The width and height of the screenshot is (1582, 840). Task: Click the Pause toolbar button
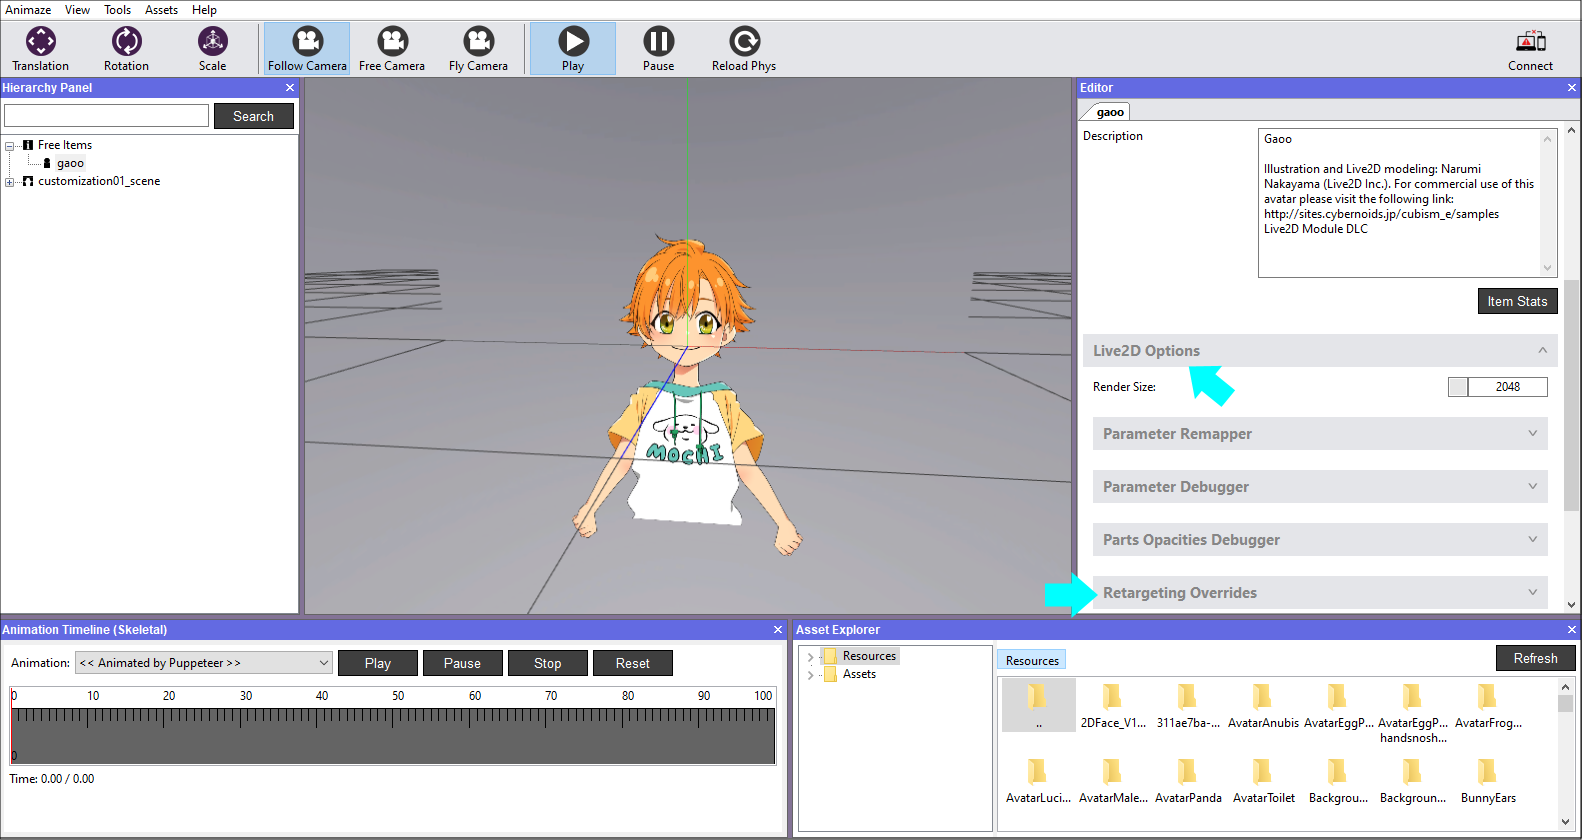(658, 48)
